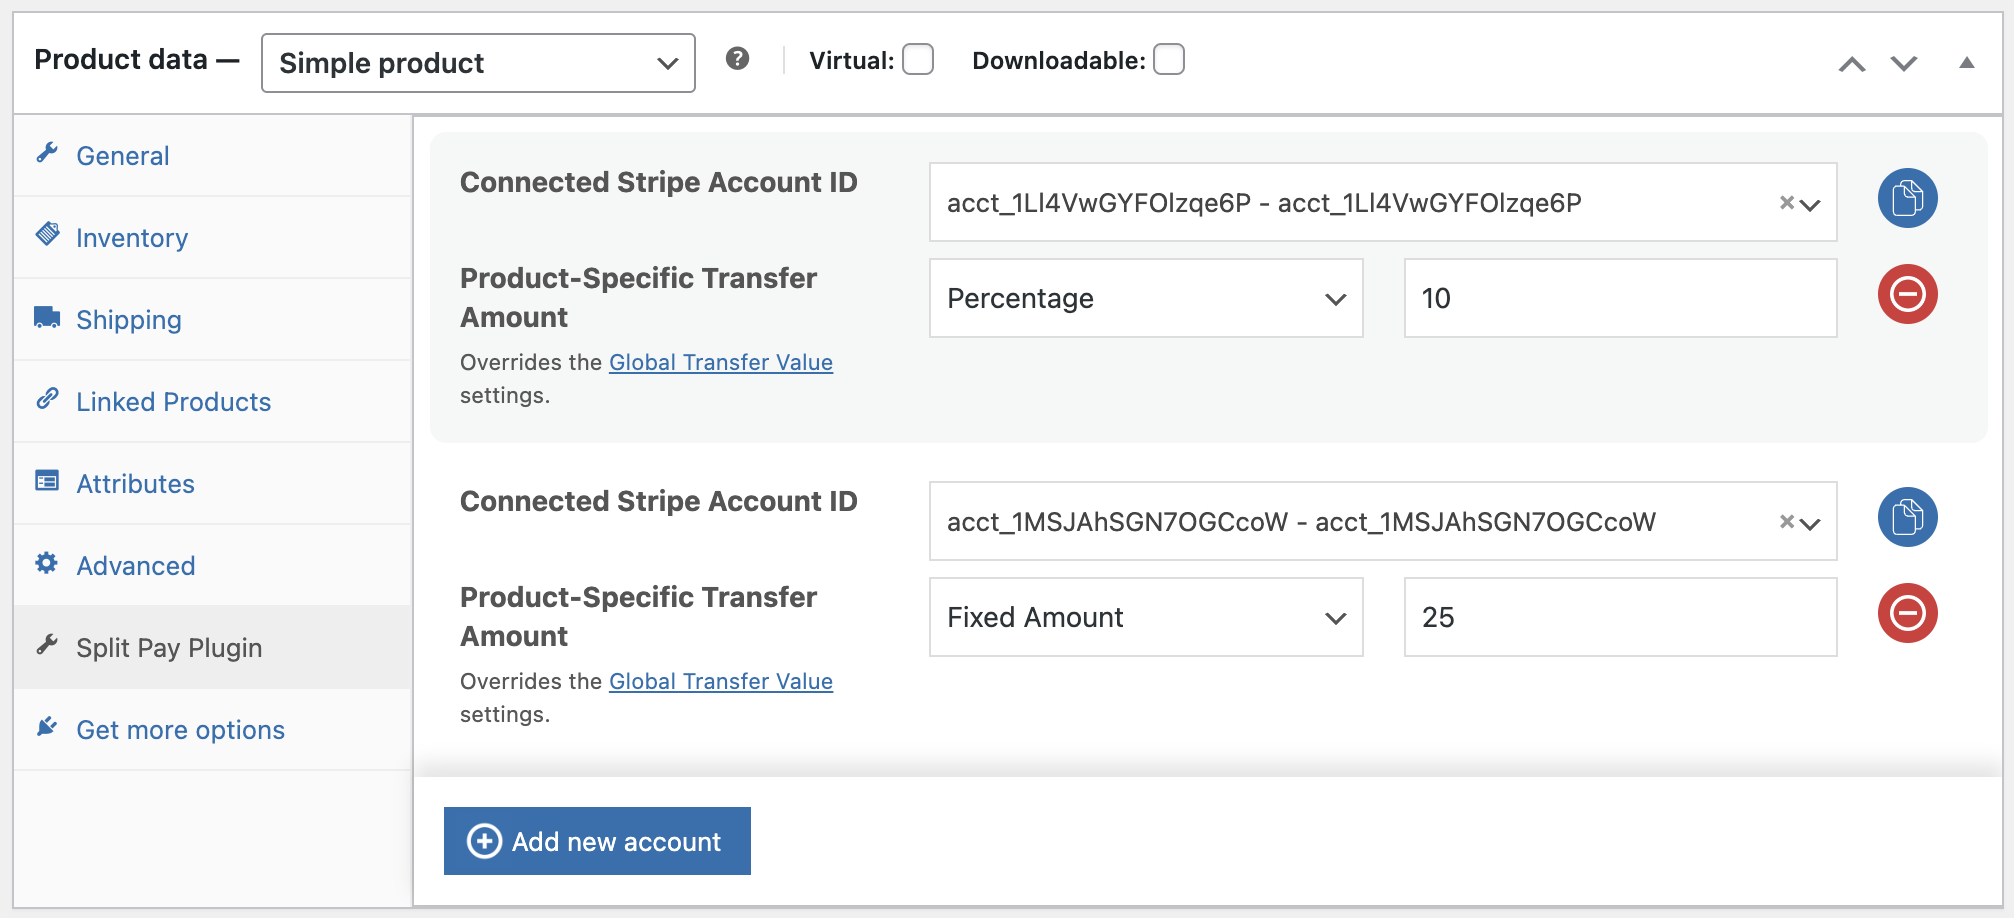This screenshot has width=2014, height=918.
Task: Open the Shipping tab
Action: pyautogui.click(x=128, y=320)
